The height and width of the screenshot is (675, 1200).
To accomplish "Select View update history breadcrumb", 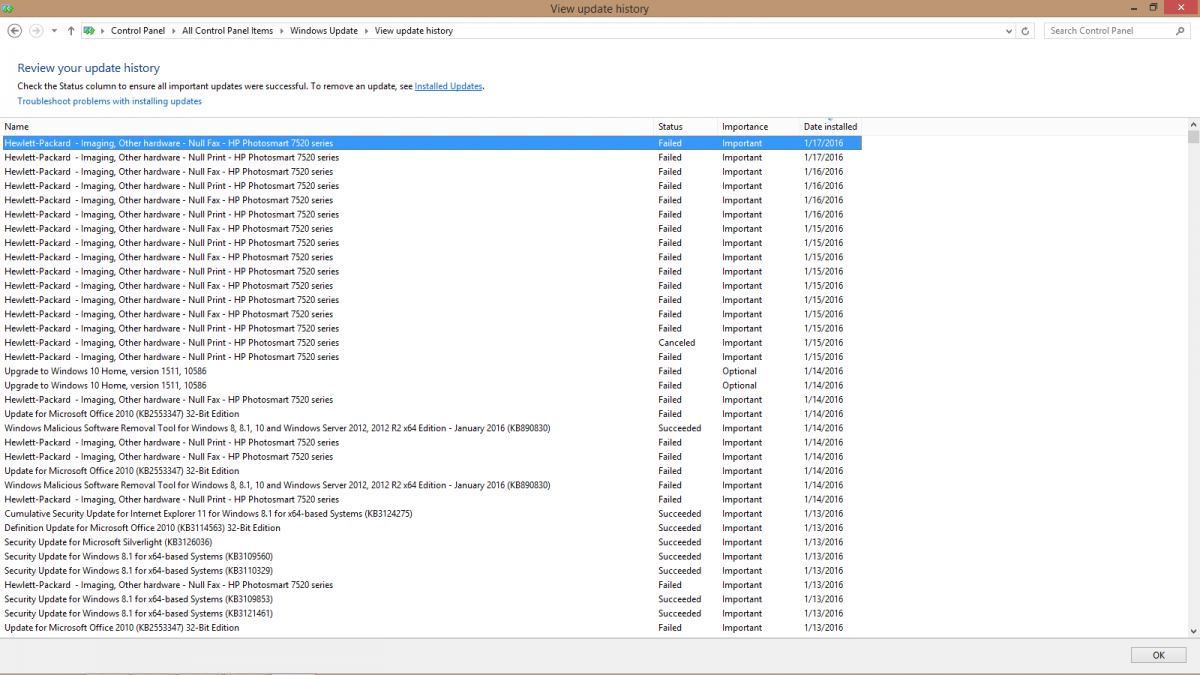I will point(414,31).
